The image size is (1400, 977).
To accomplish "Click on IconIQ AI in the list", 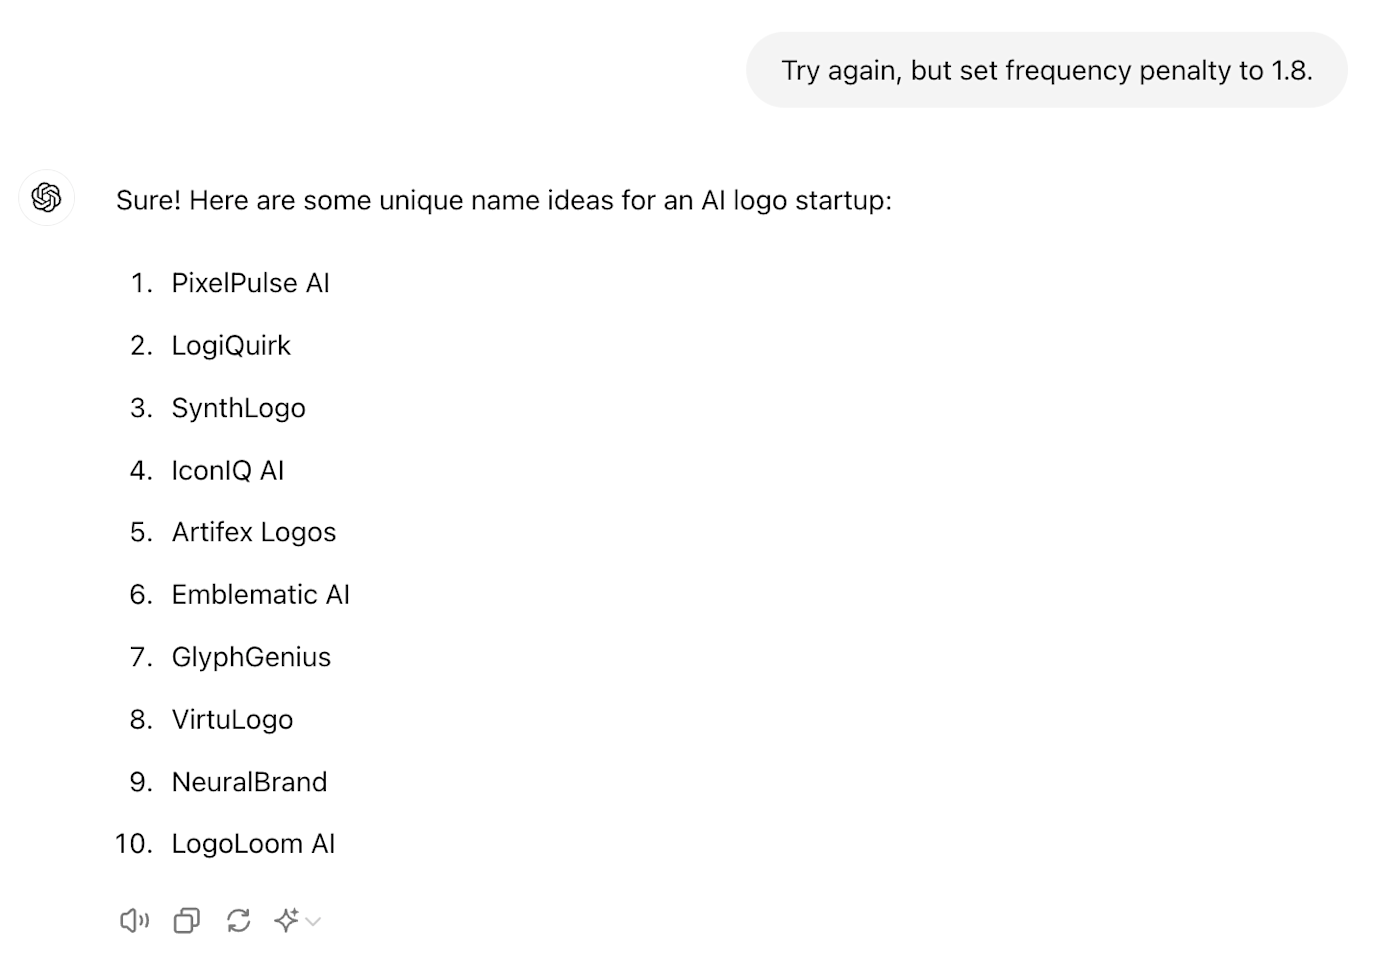I will pyautogui.click(x=228, y=470).
